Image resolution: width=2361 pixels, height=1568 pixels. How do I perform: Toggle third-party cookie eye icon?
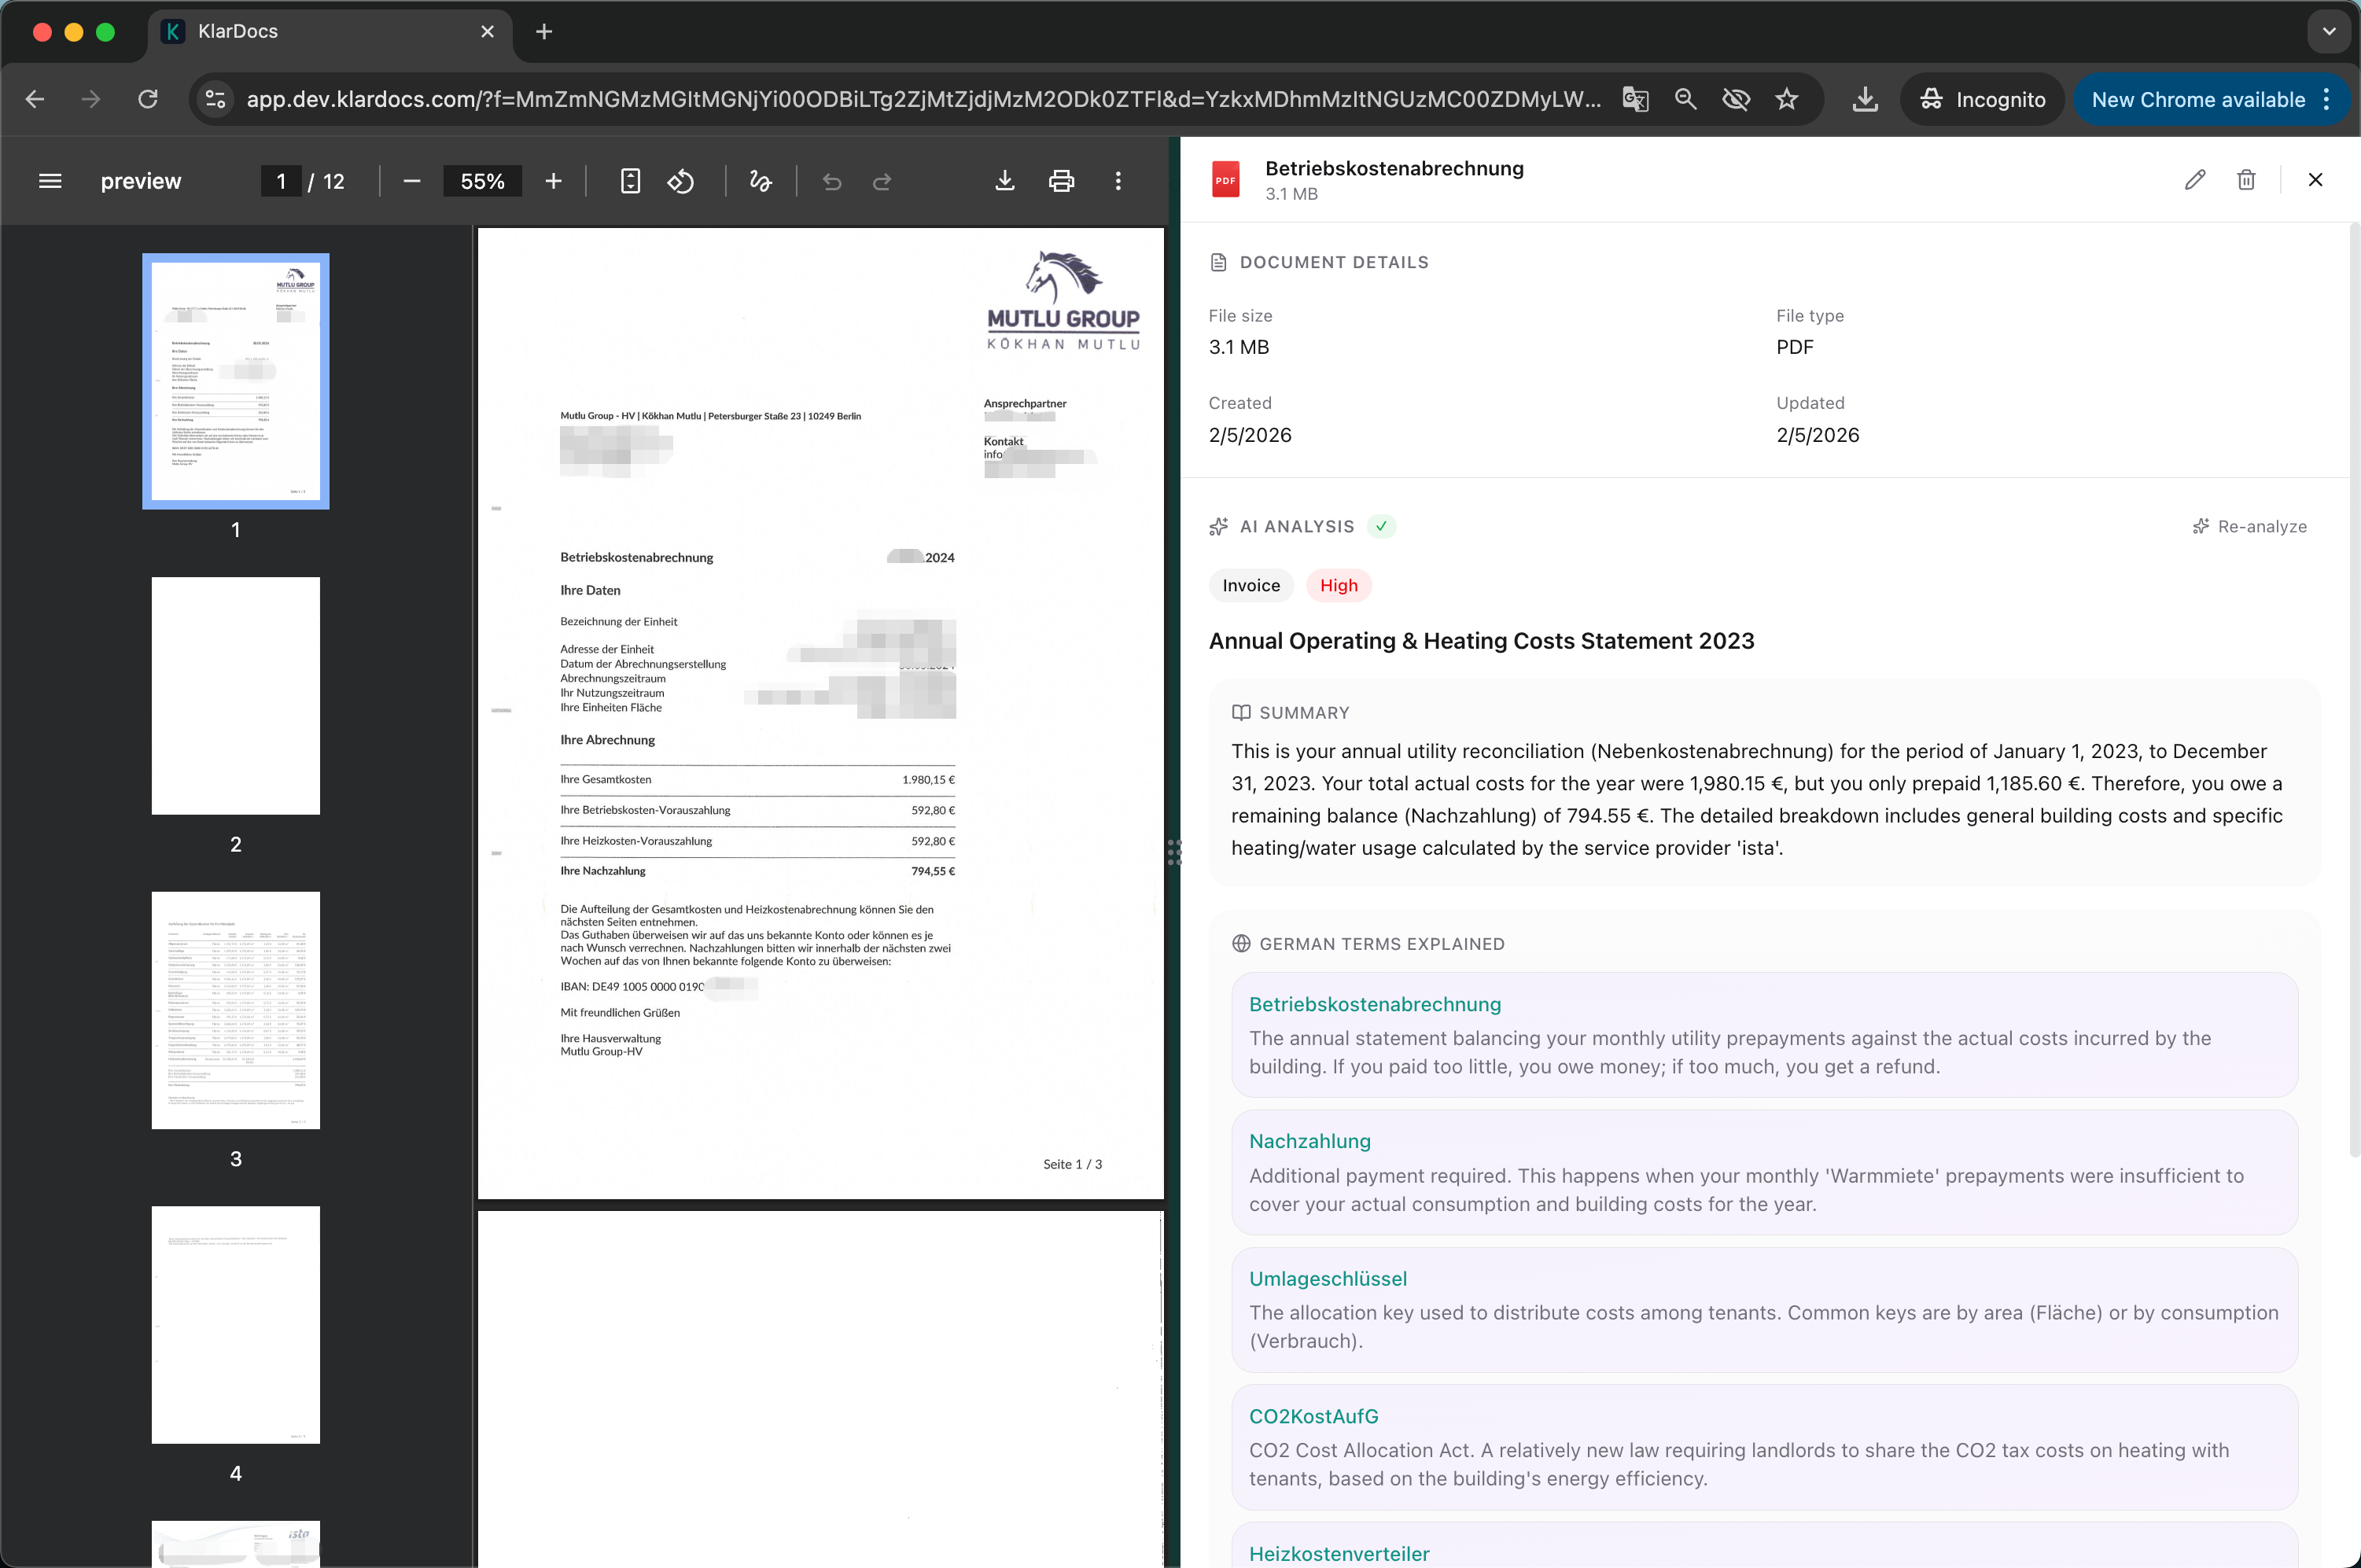coord(1736,99)
